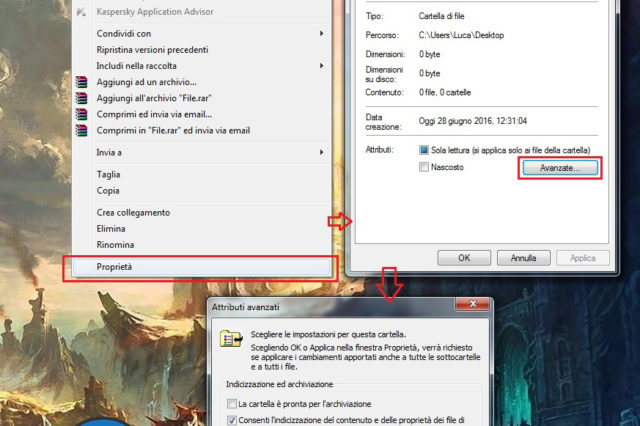The width and height of the screenshot is (640, 426).
Task: Click WinRAR icon beside Comprimi ed invia via email
Action: click(82, 115)
